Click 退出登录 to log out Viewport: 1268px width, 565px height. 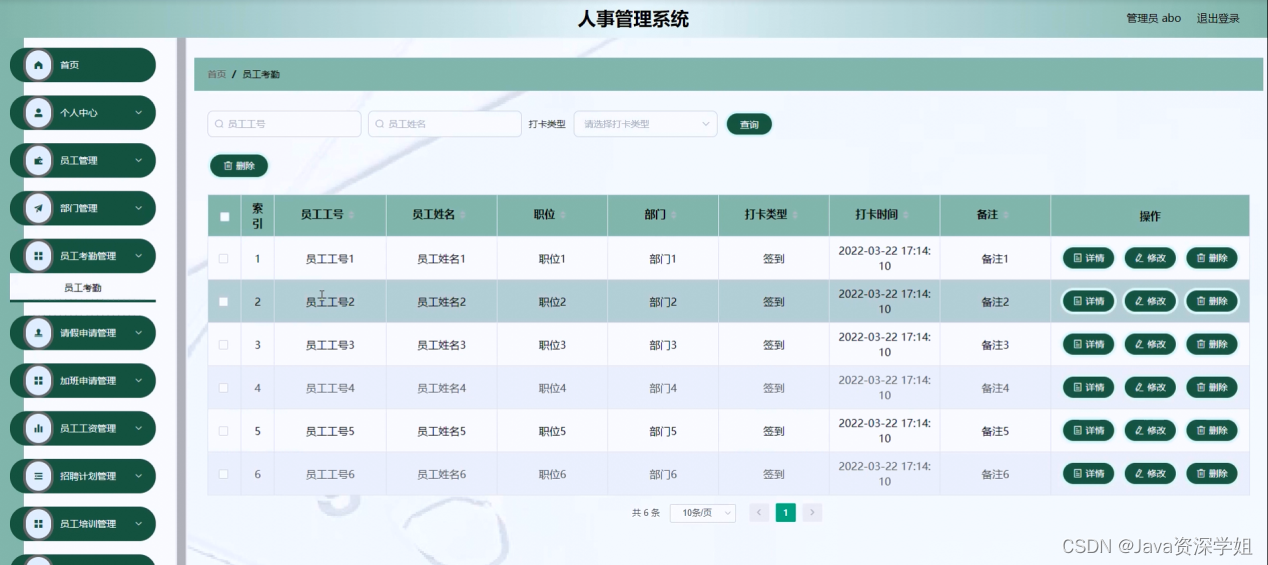pyautogui.click(x=1218, y=18)
